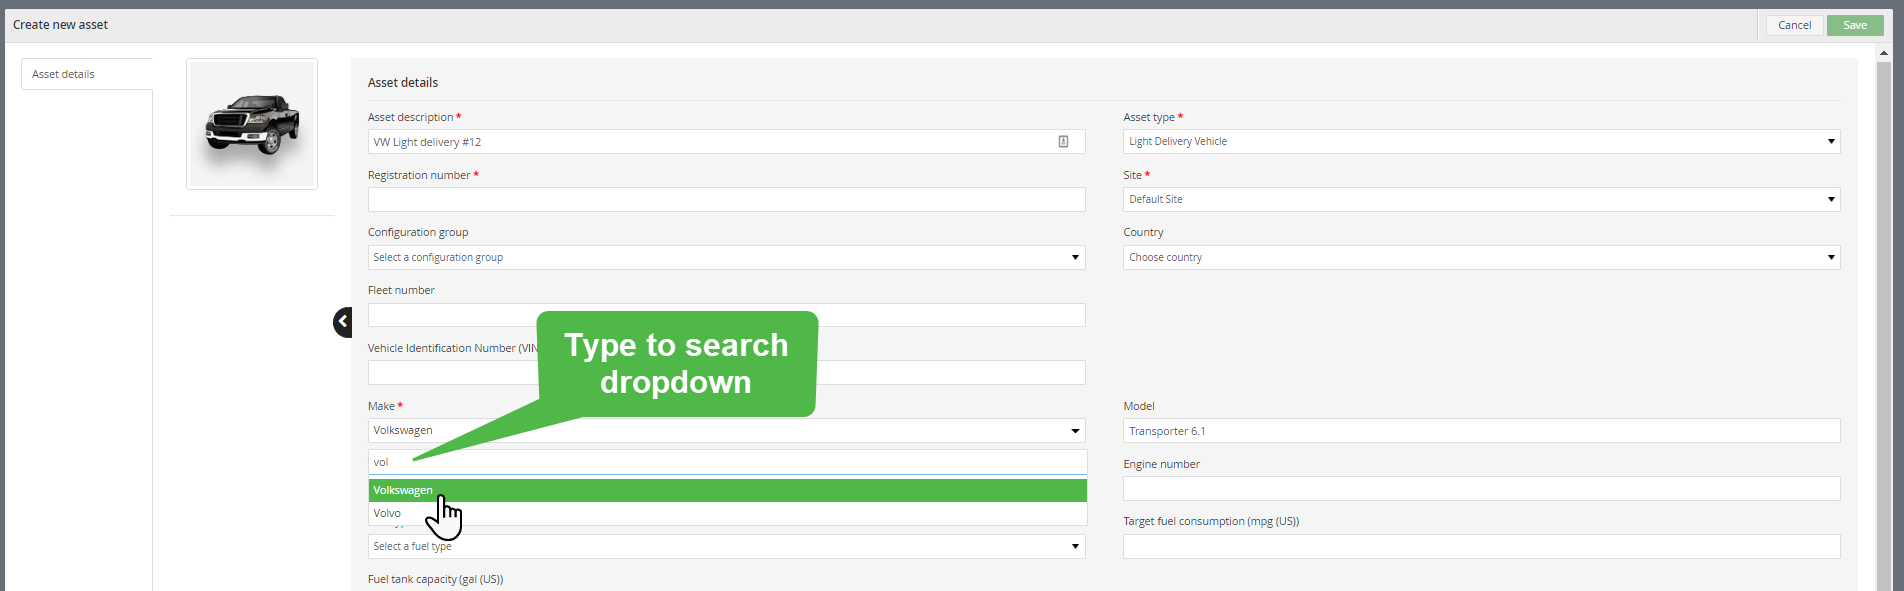This screenshot has height=591, width=1904.
Task: Collapse the side panel with arrow button
Action: click(342, 322)
